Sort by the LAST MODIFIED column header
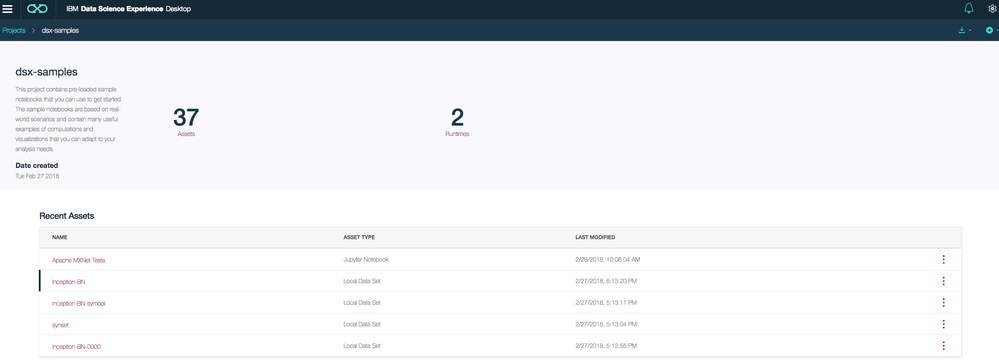Image resolution: width=999 pixels, height=363 pixels. 595,237
